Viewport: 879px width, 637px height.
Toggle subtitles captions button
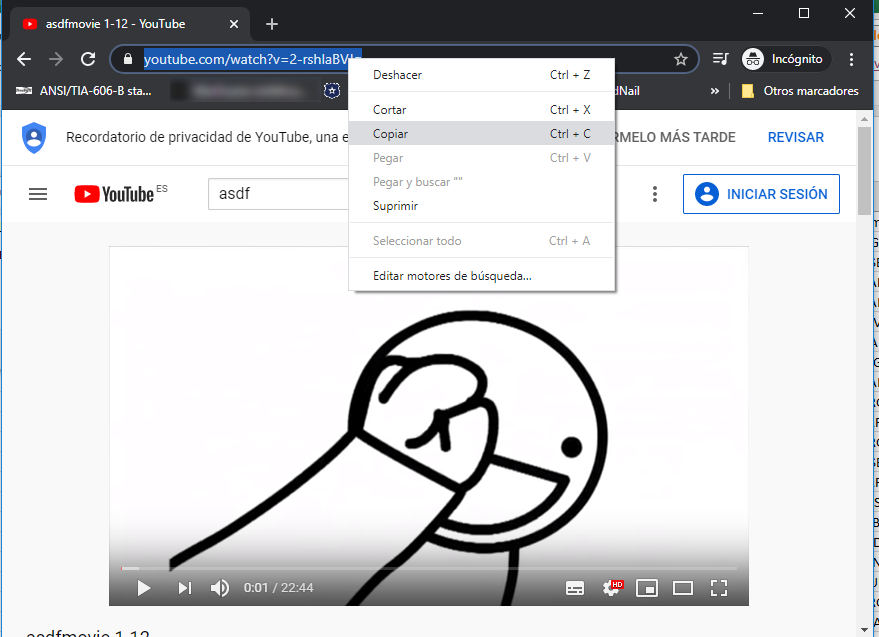pos(575,588)
